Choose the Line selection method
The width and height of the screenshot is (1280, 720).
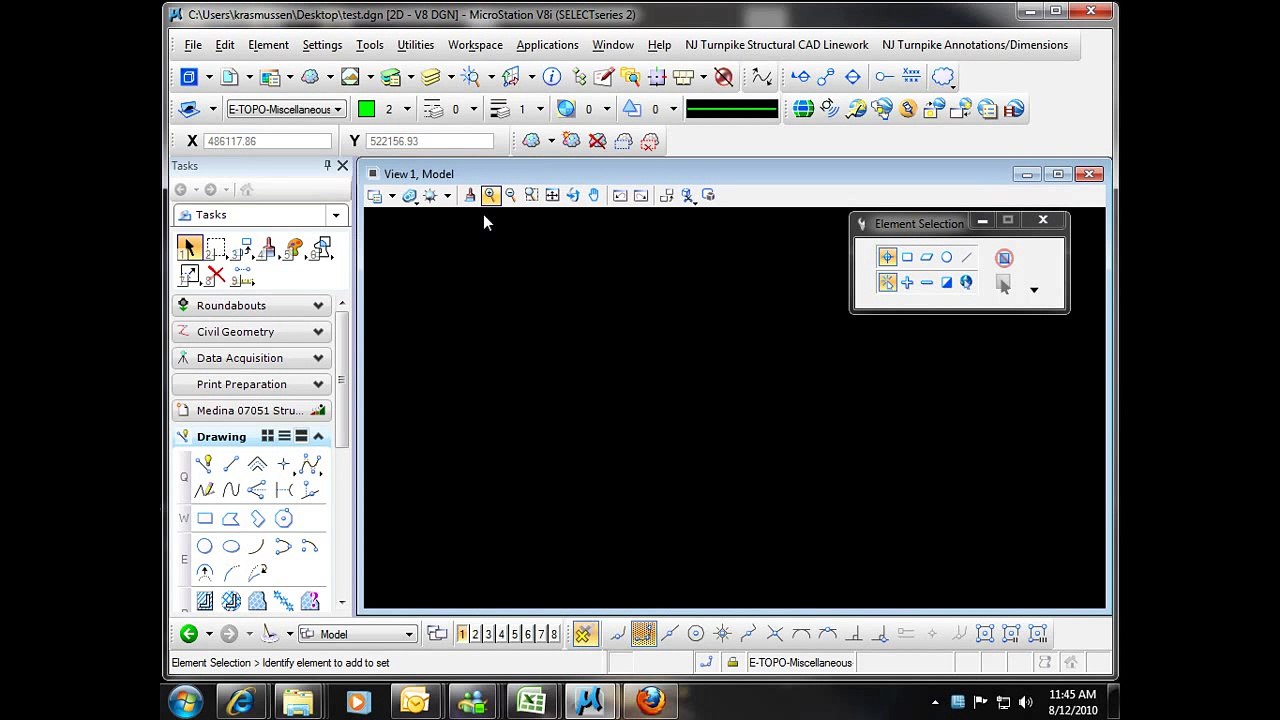[967, 258]
